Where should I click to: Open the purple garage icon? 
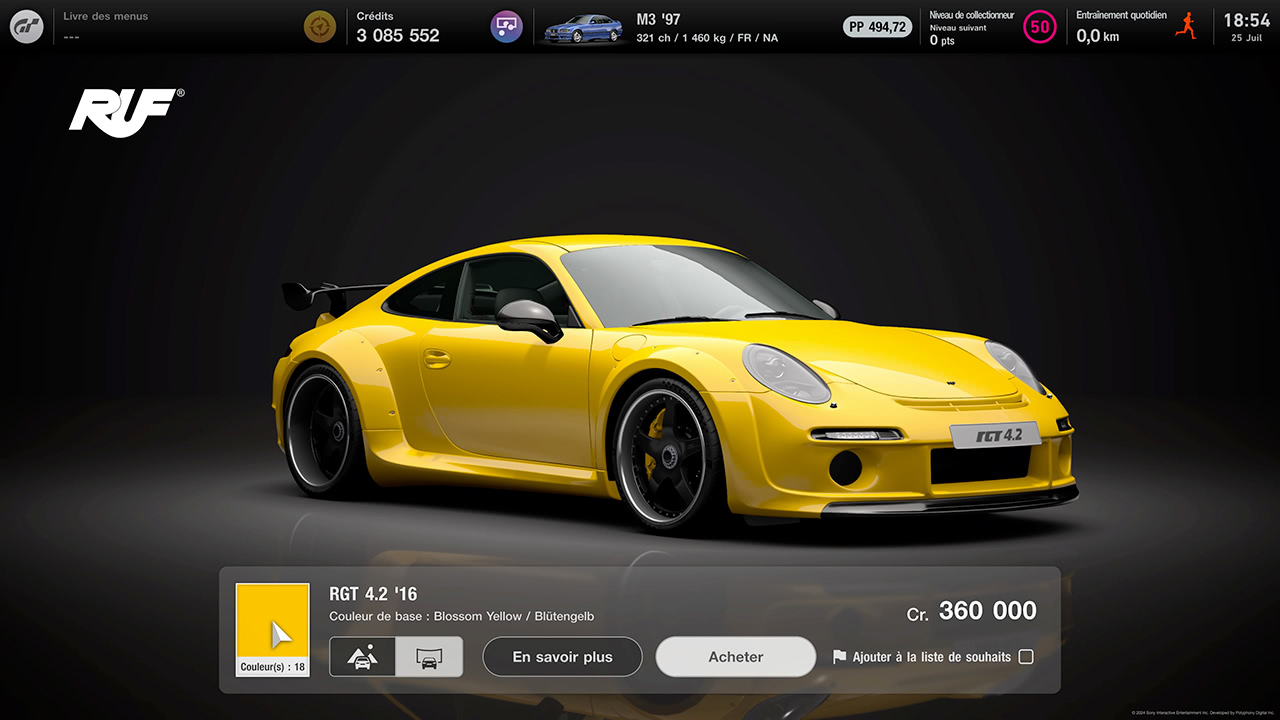[x=507, y=27]
